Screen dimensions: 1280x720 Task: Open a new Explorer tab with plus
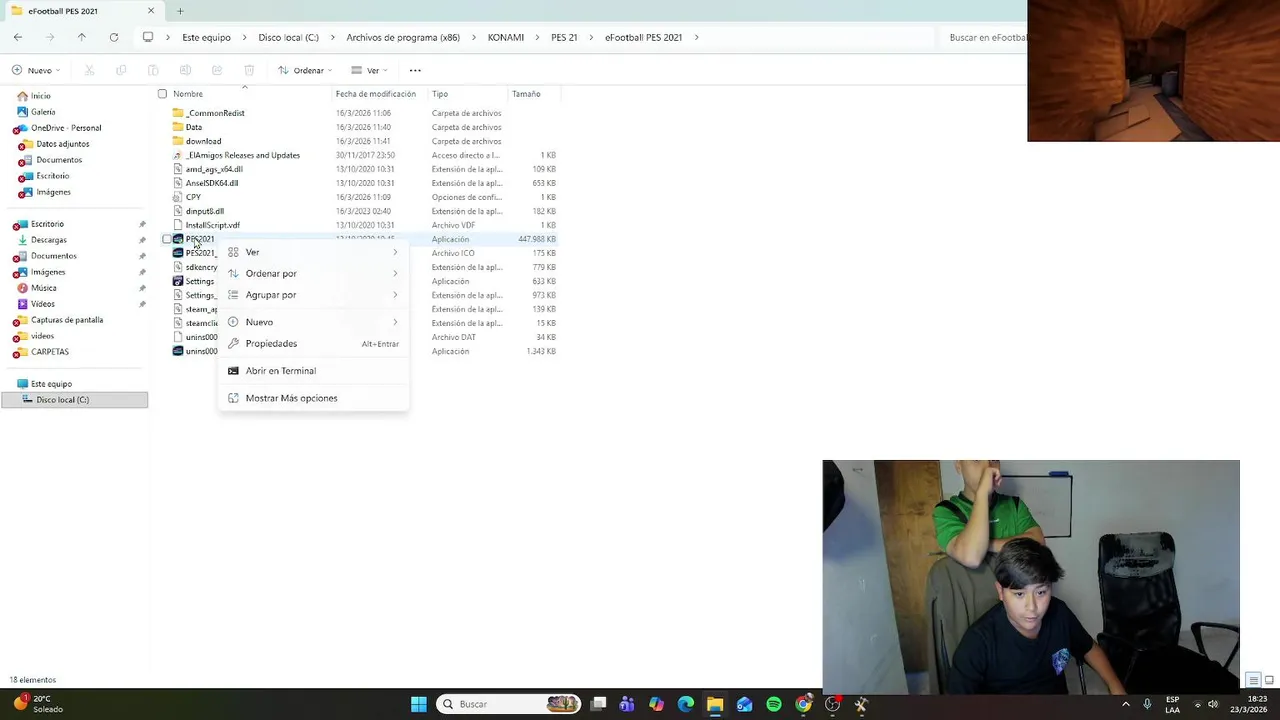click(x=180, y=11)
